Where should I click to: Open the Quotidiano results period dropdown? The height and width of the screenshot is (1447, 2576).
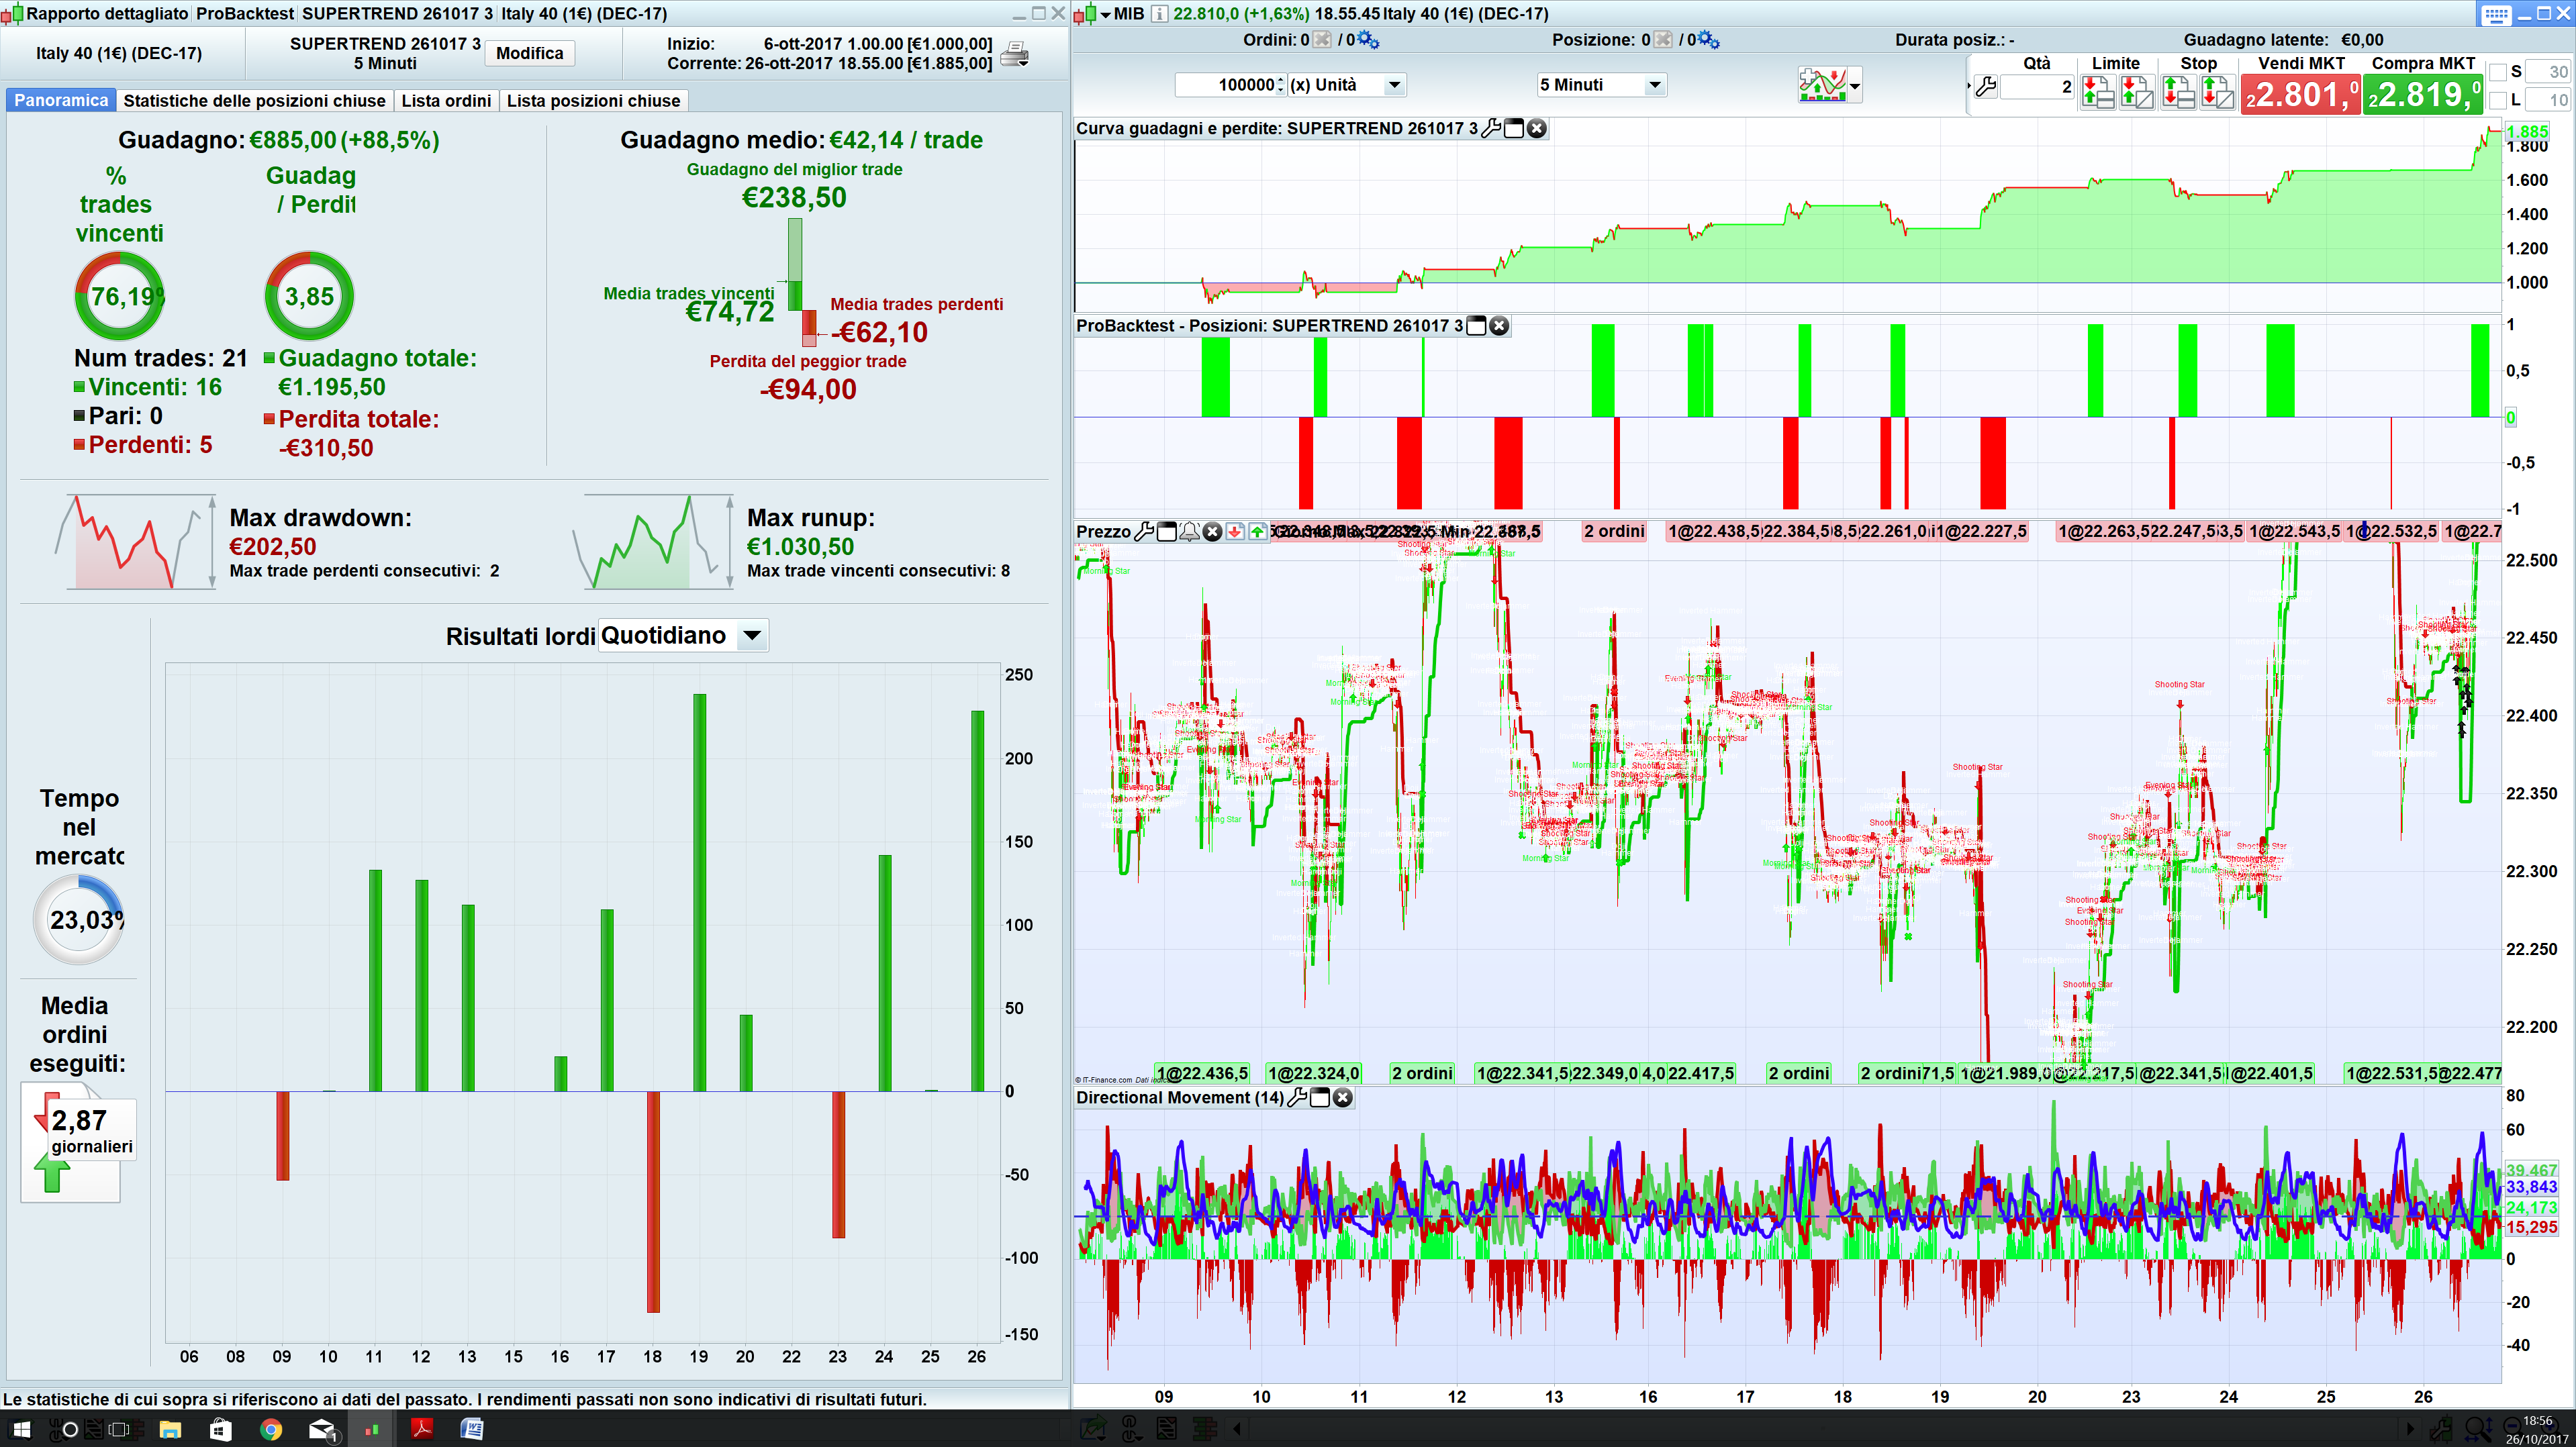click(x=752, y=636)
